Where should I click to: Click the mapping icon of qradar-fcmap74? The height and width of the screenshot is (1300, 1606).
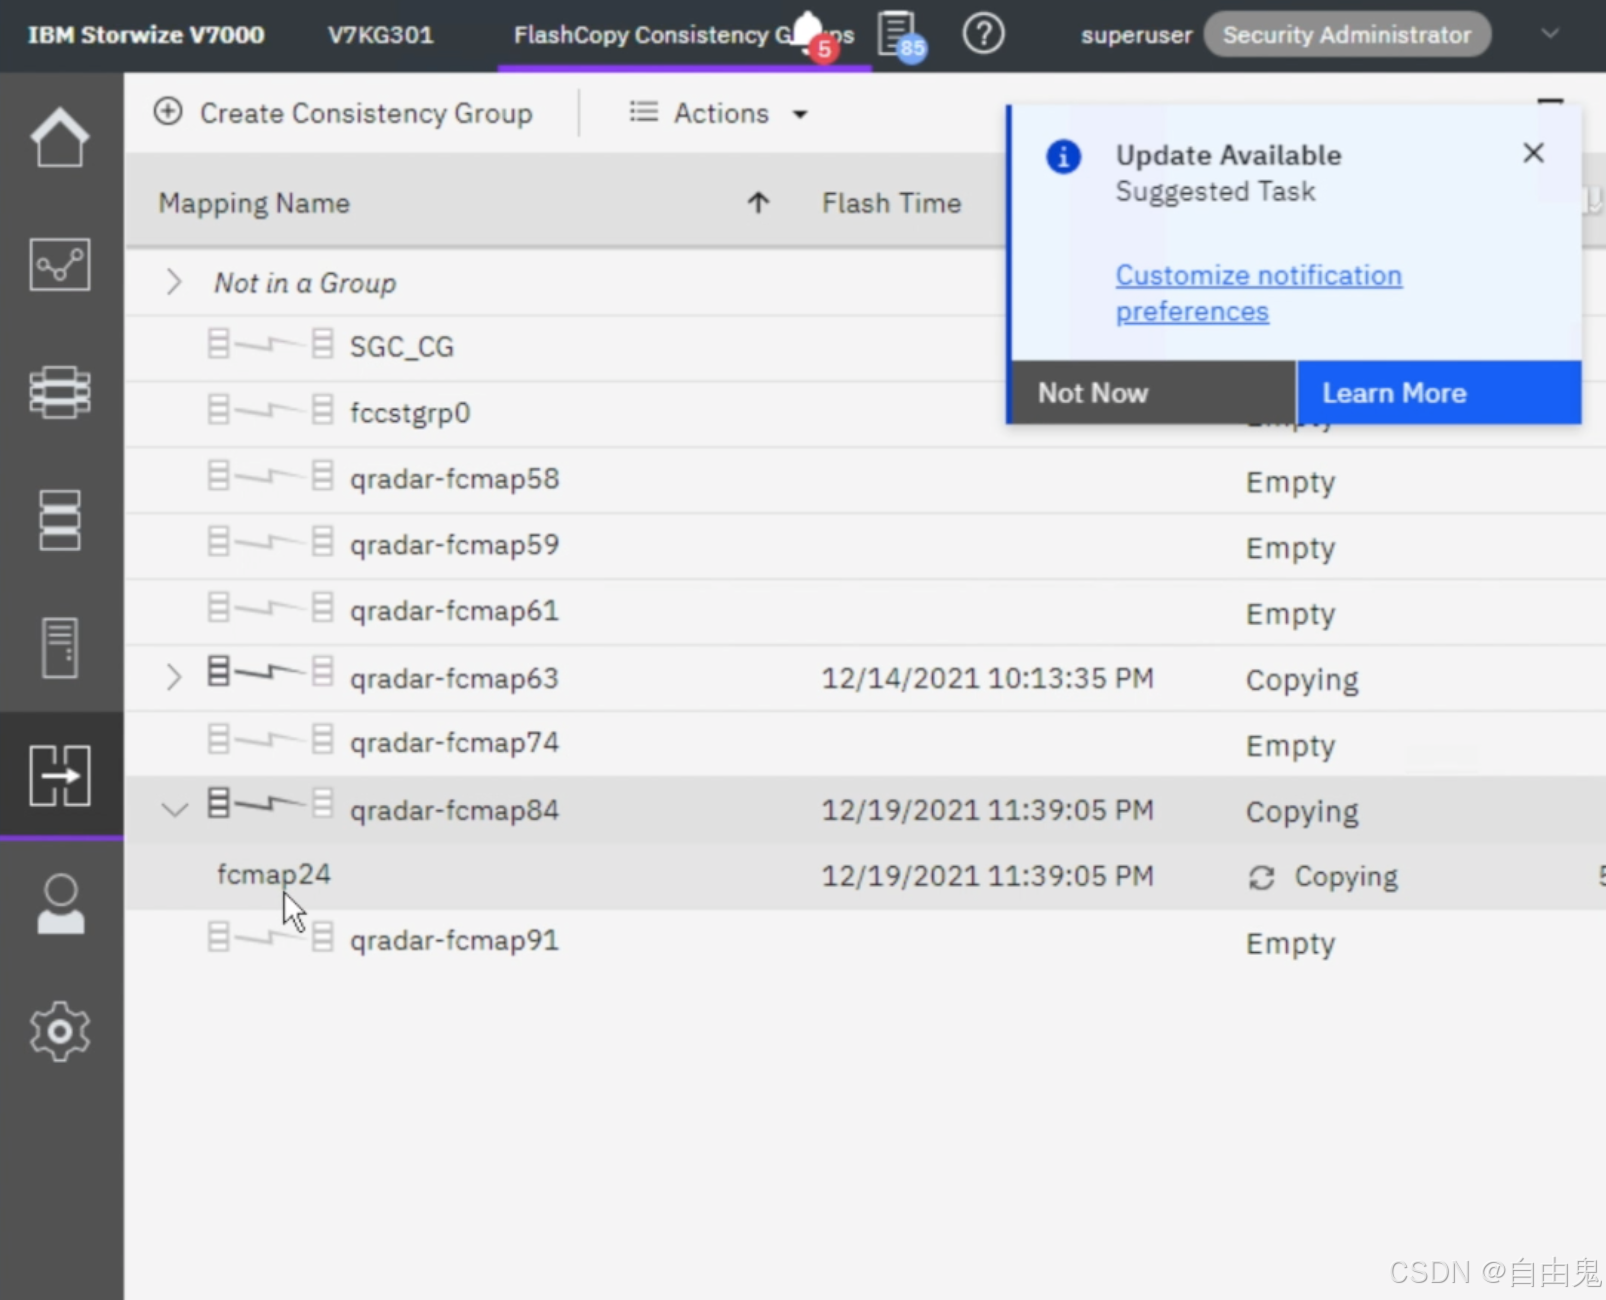[x=270, y=740]
